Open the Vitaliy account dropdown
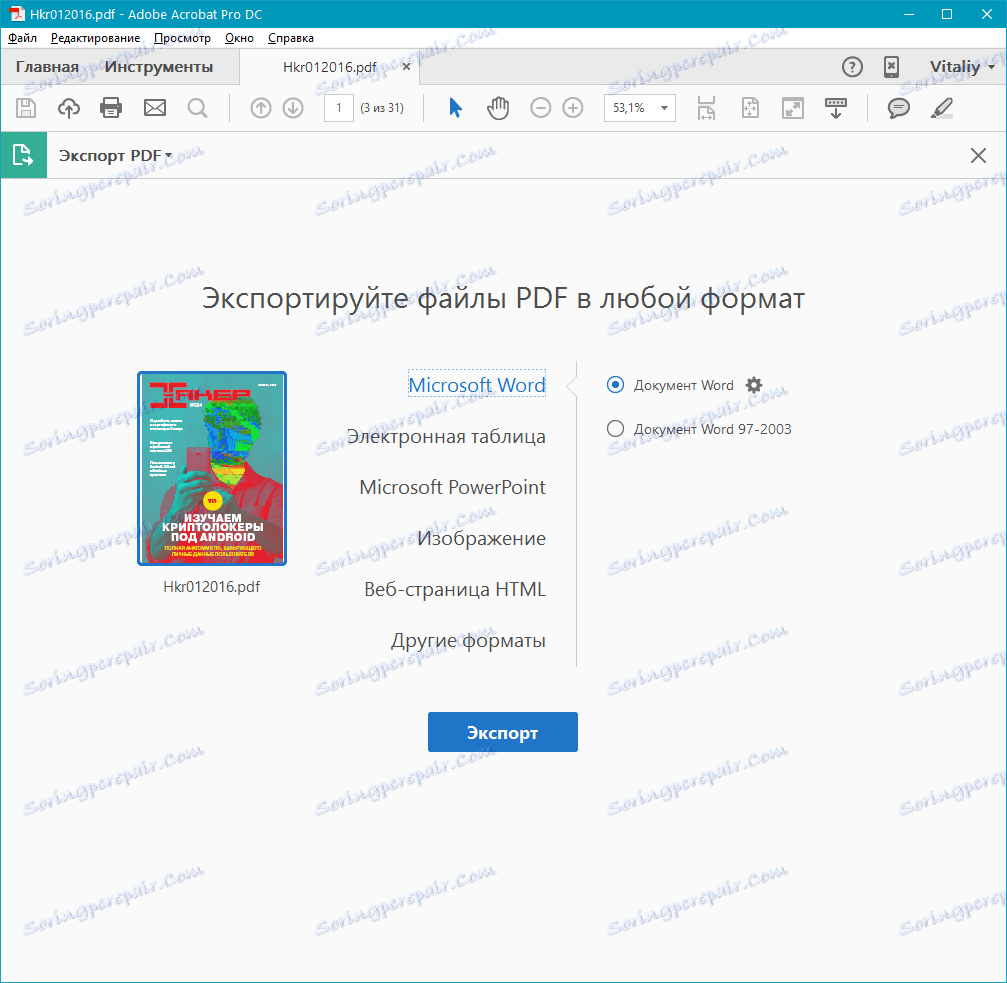 pyautogui.click(x=961, y=67)
